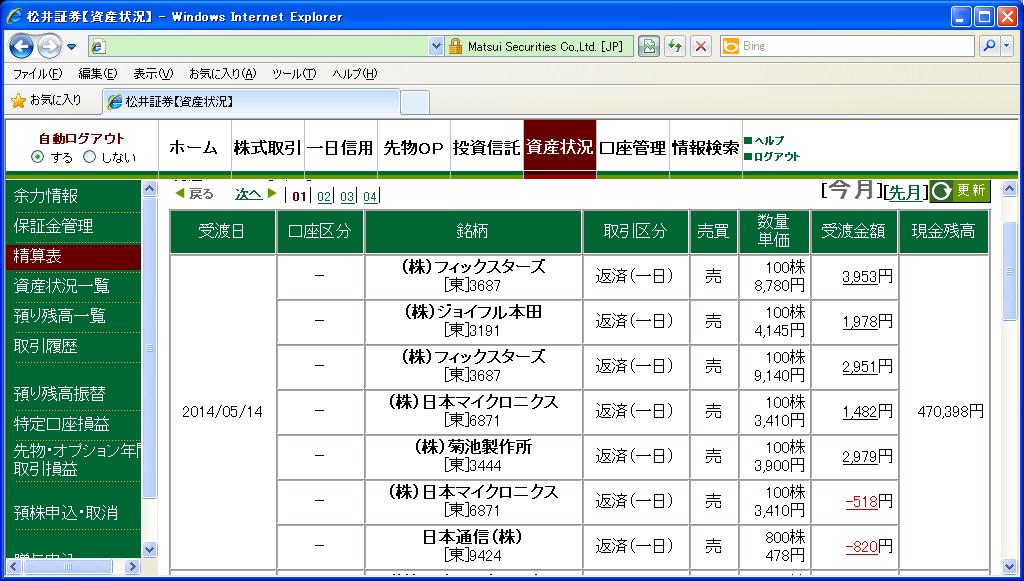Click the main page scrollbar up arrow
Screen dimensions: 1024x581
pos(1010,188)
